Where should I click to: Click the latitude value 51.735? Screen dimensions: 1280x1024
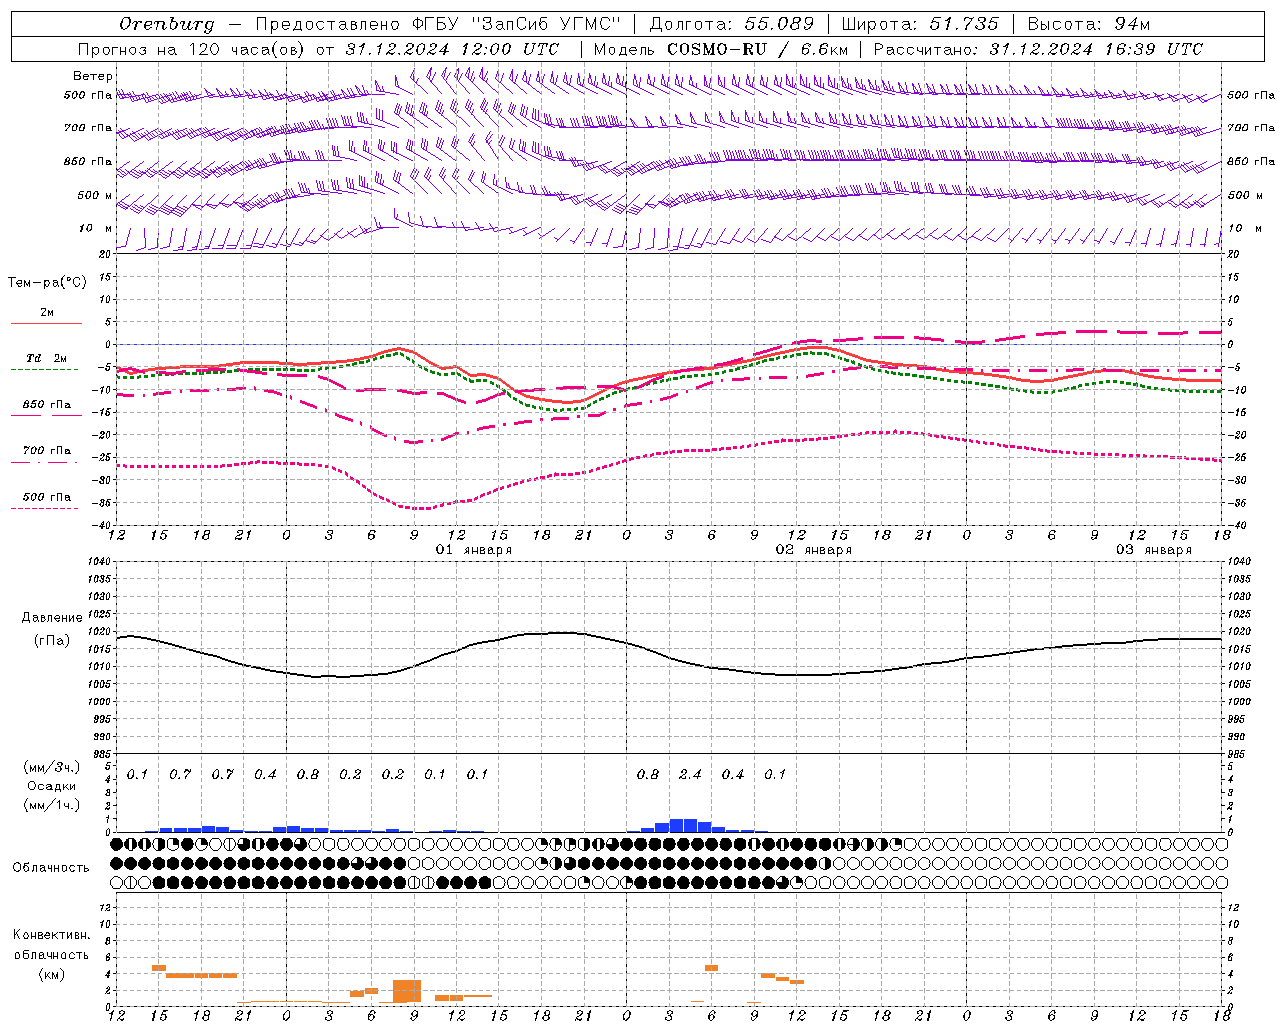pos(964,24)
